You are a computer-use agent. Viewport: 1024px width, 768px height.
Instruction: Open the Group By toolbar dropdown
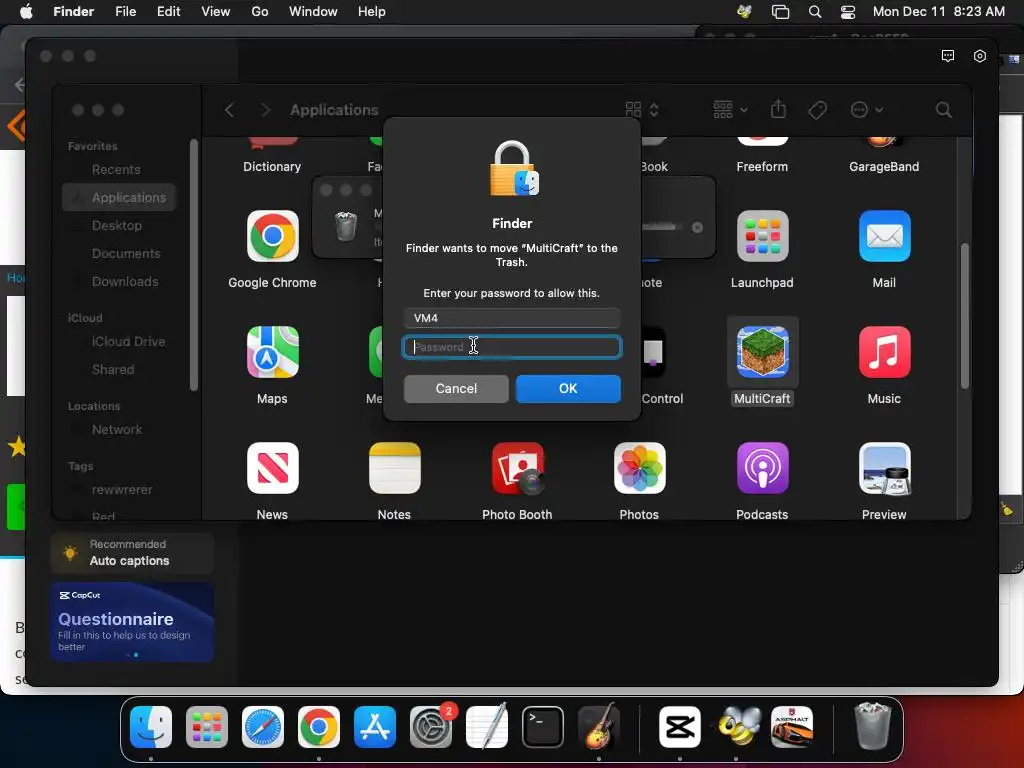(730, 110)
